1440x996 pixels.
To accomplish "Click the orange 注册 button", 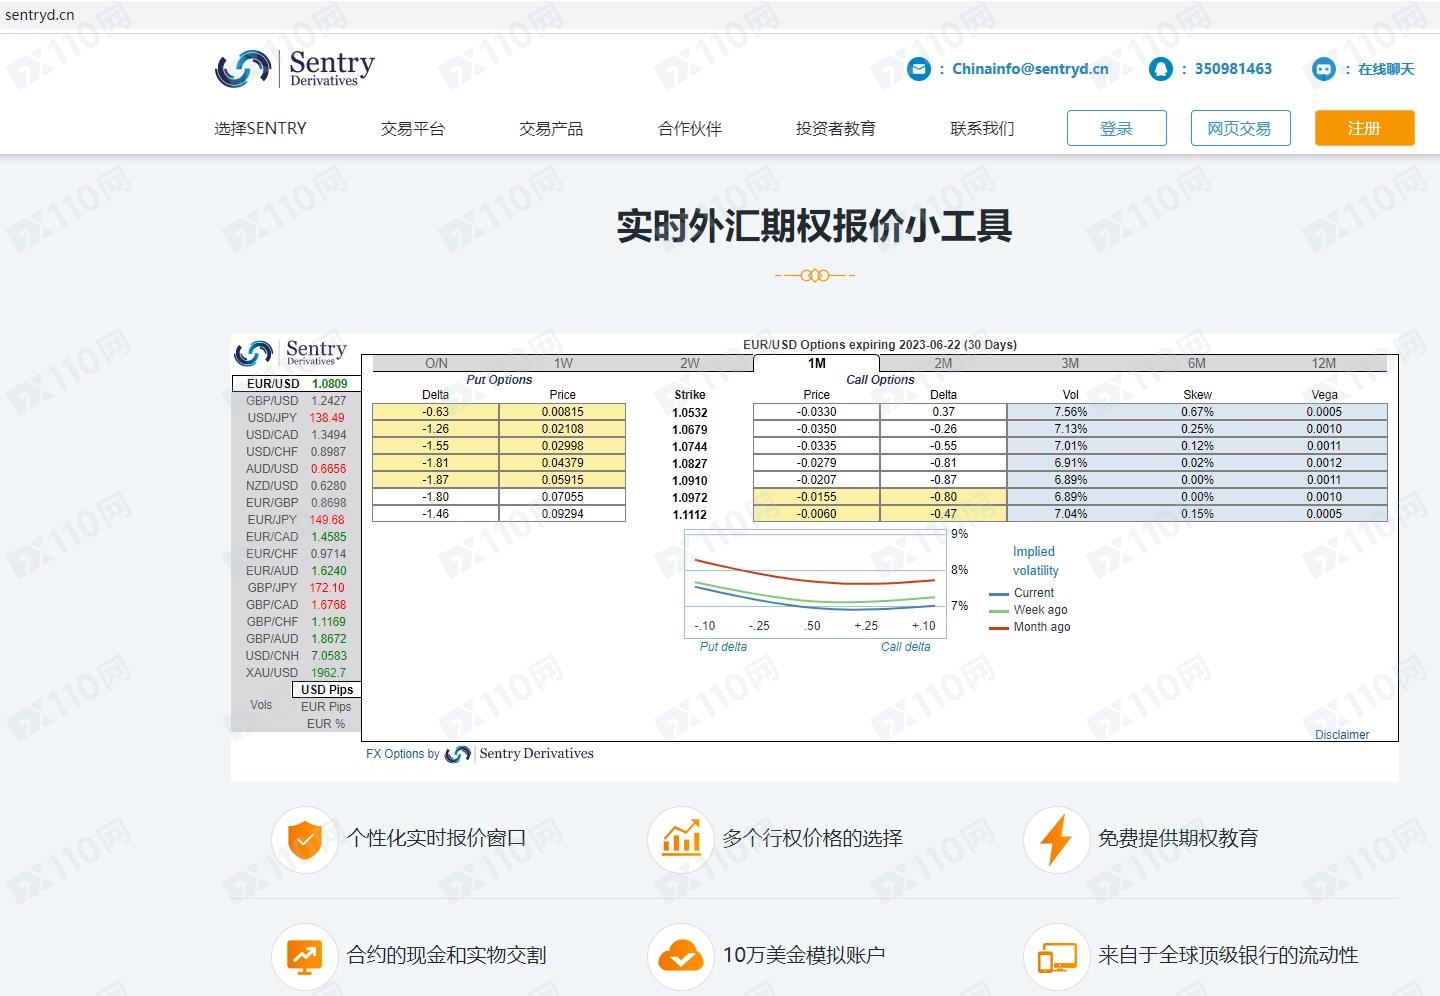I will [x=1364, y=128].
